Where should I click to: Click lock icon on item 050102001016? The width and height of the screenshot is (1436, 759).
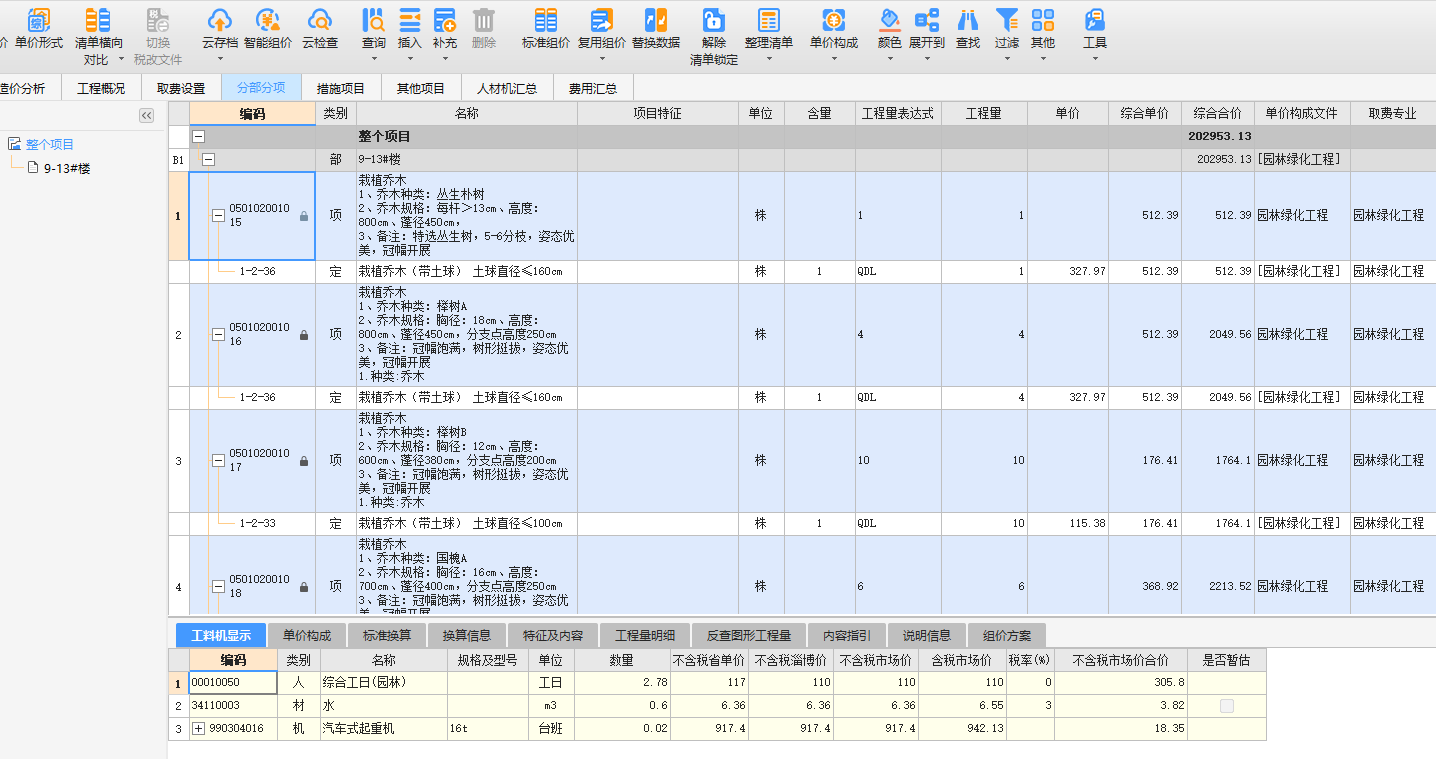(x=304, y=335)
